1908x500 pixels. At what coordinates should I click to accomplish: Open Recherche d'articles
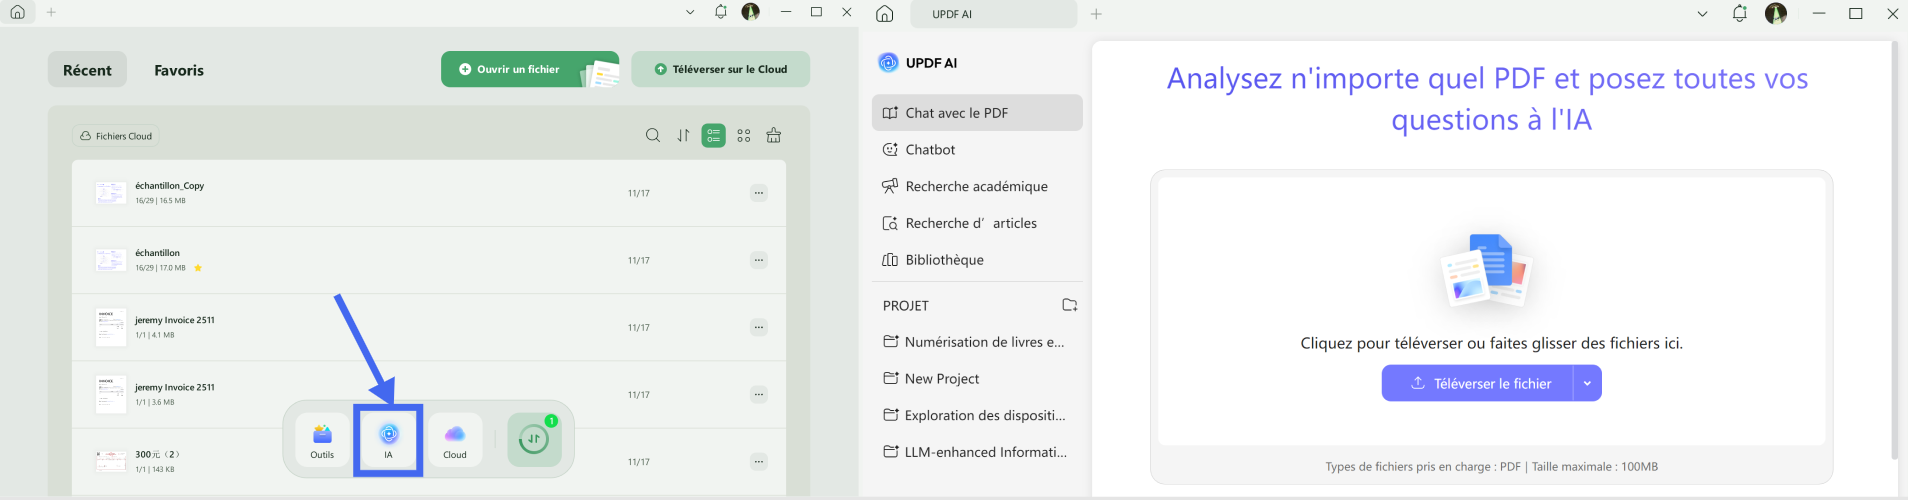(x=977, y=224)
